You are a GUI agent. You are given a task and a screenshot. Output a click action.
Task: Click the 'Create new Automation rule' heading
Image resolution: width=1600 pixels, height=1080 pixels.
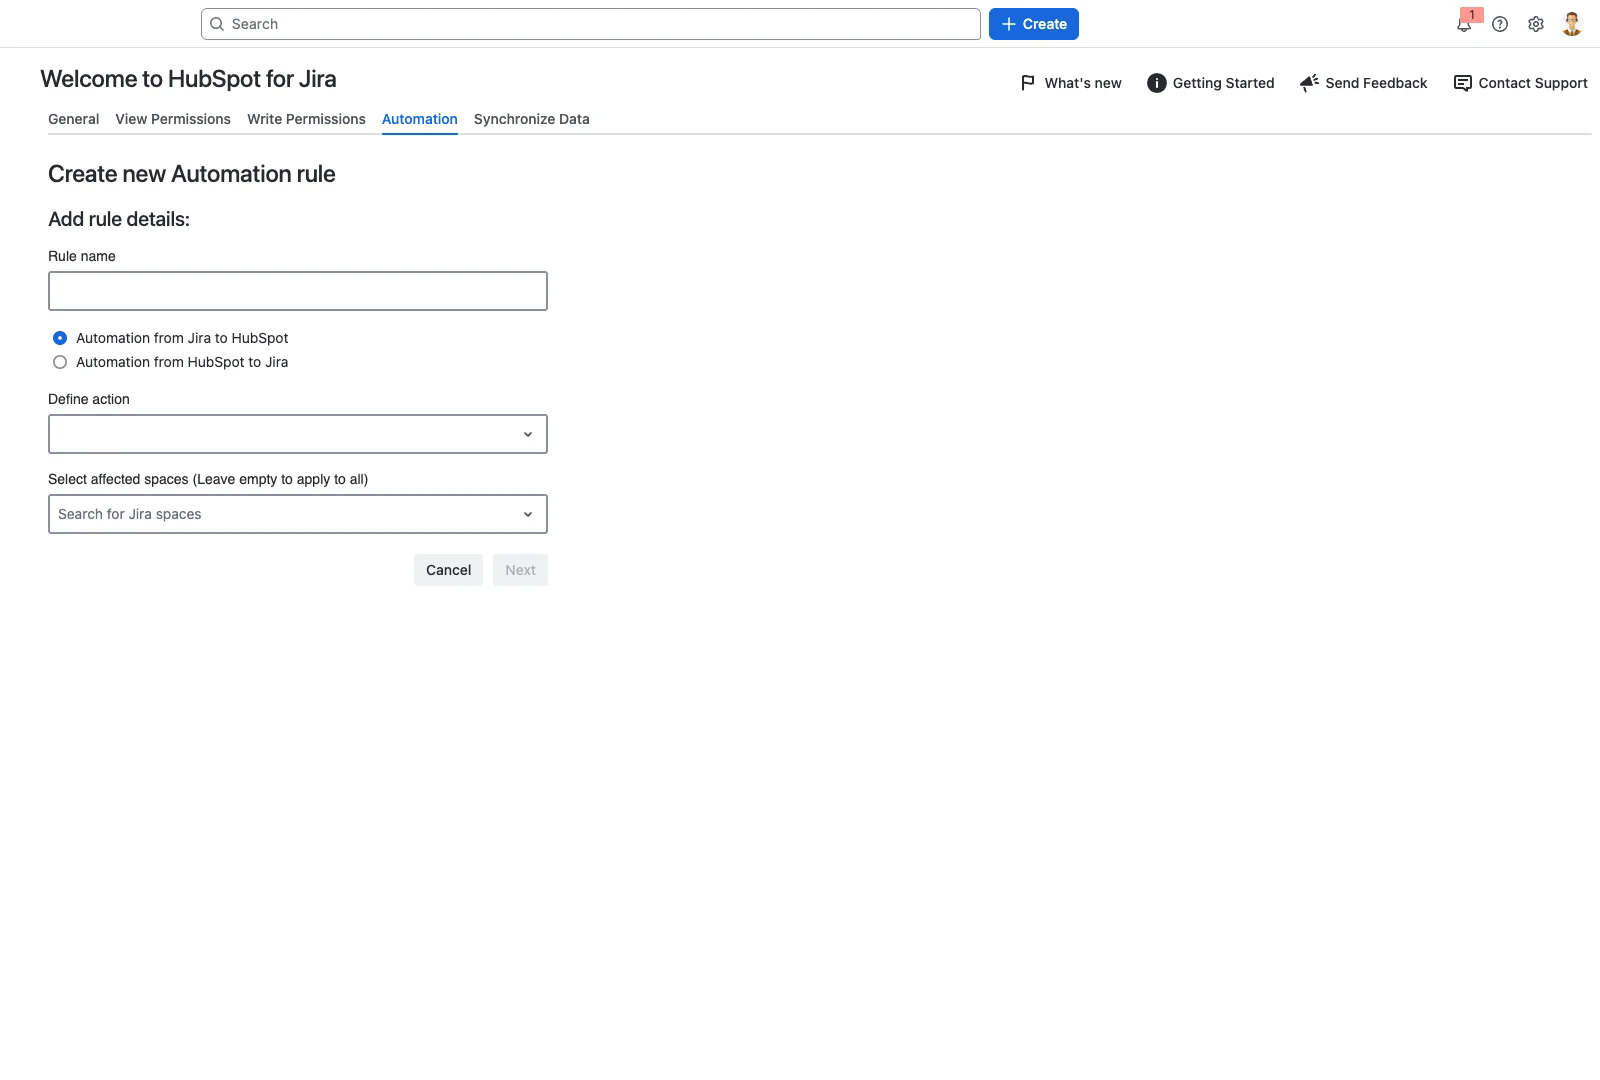192,174
